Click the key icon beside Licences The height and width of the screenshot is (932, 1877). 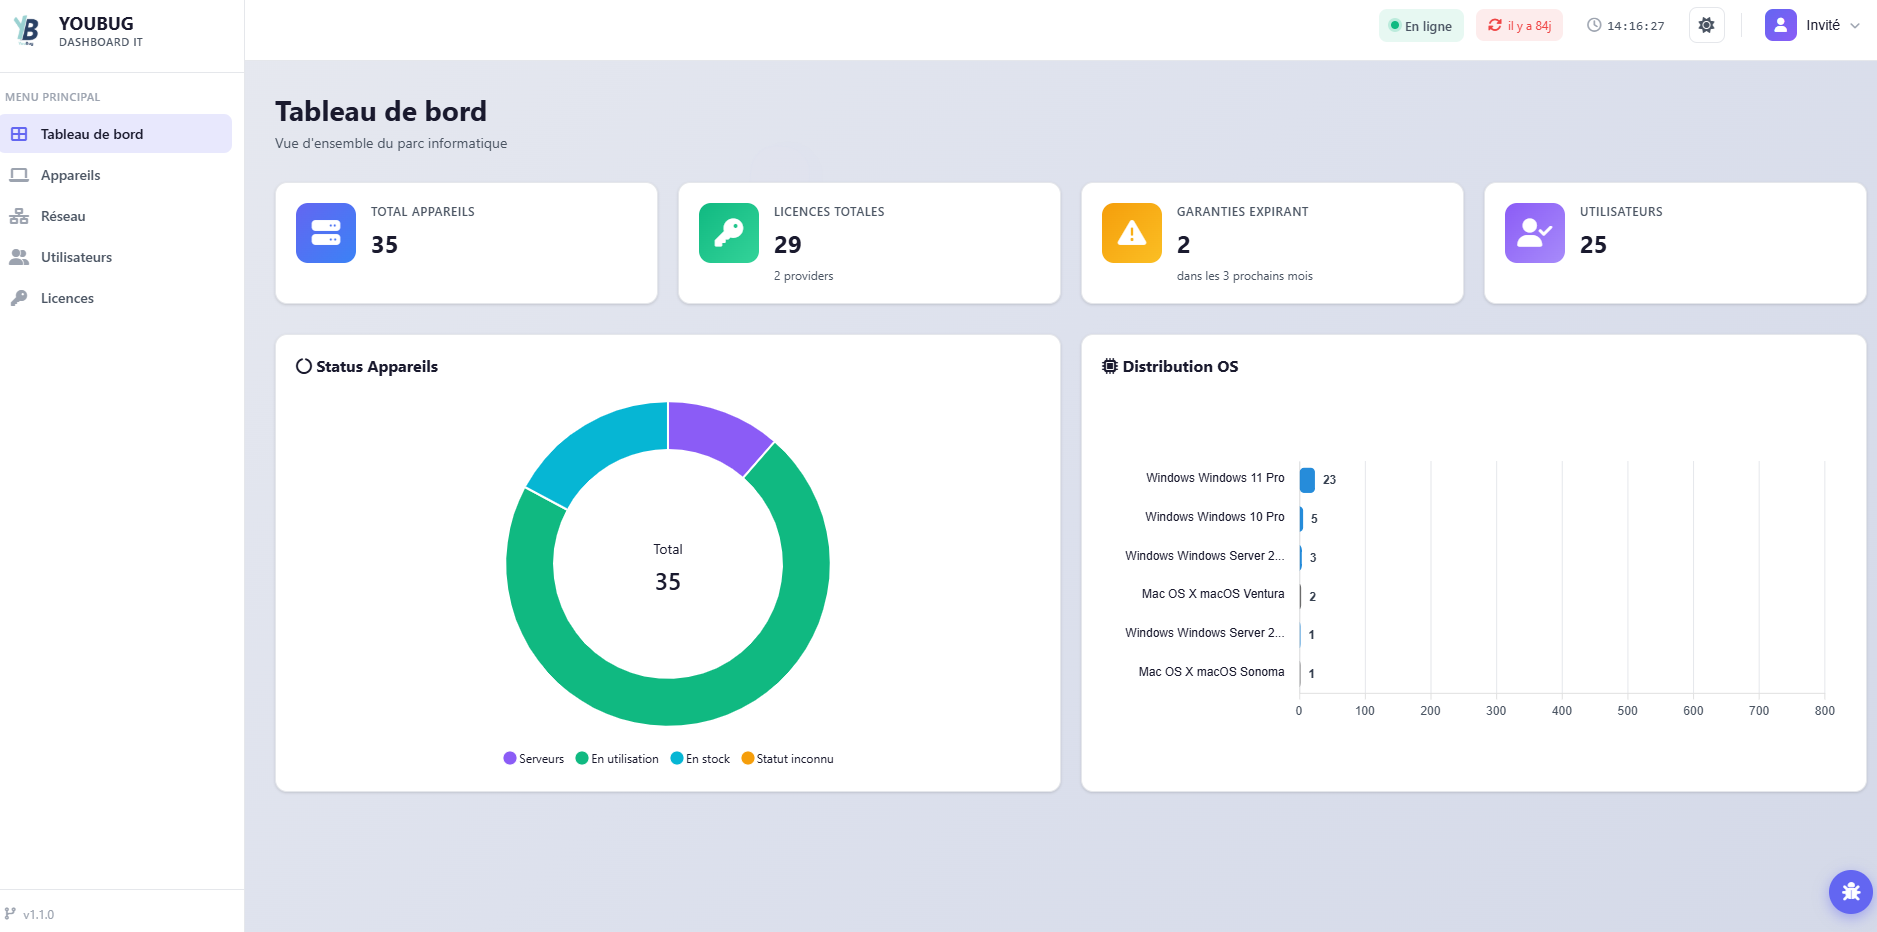19,298
